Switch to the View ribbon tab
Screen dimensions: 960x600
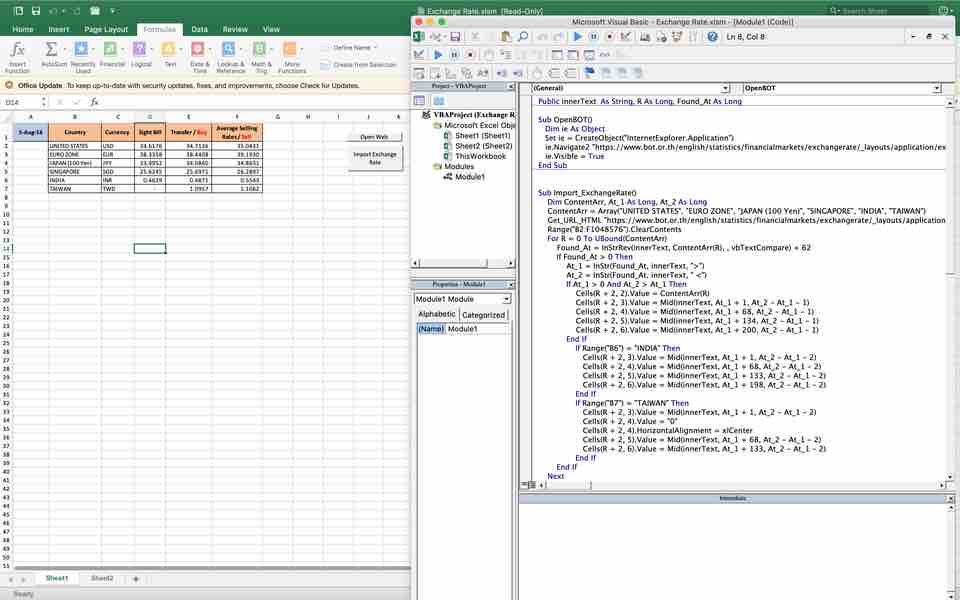pos(271,29)
